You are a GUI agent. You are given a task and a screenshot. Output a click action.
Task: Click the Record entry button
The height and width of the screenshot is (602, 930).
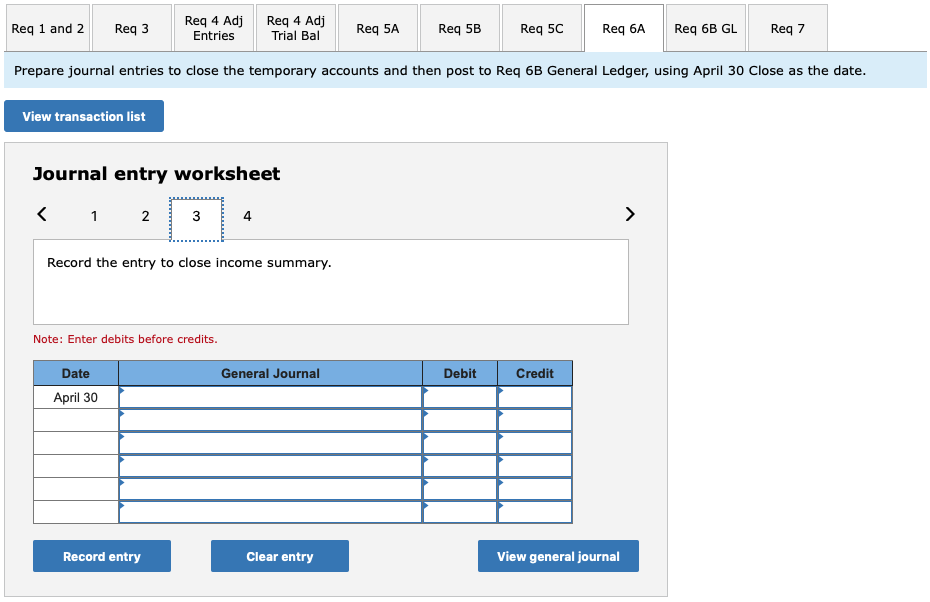[x=101, y=556]
